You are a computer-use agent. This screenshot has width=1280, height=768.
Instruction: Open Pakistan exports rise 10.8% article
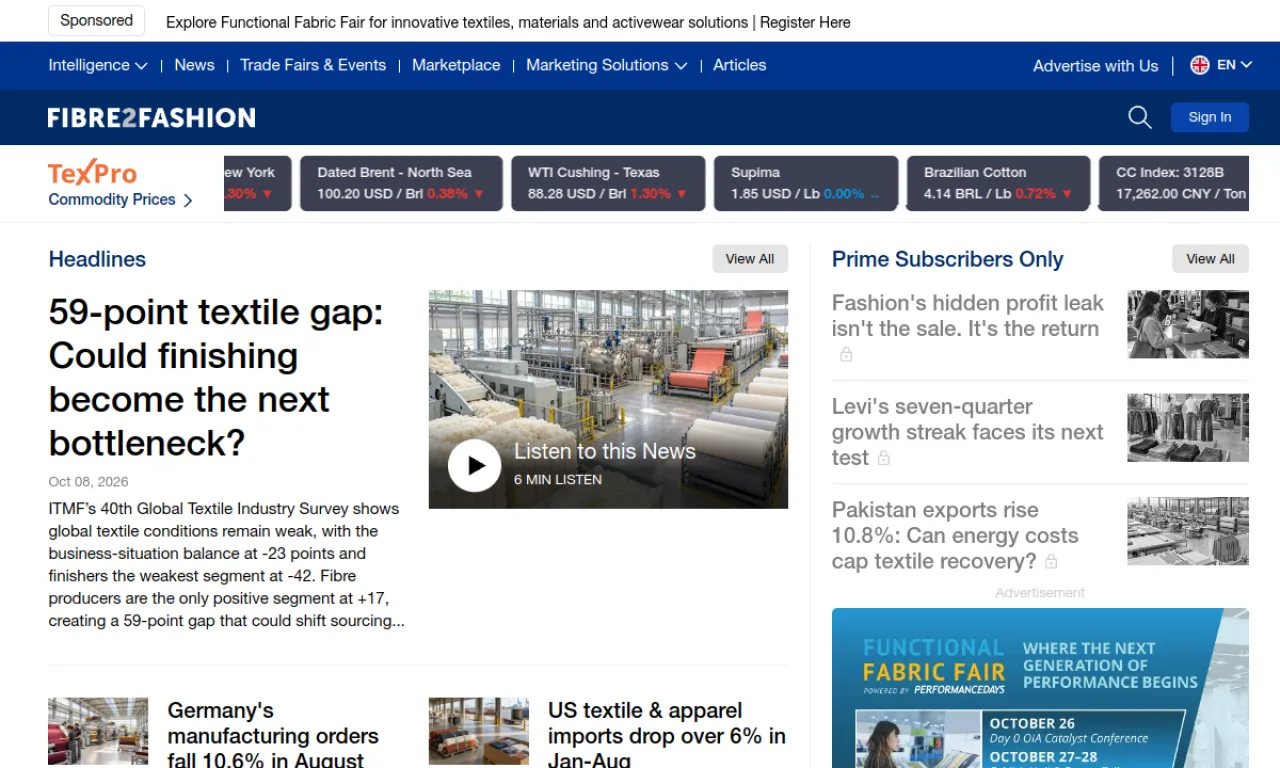tap(955, 535)
